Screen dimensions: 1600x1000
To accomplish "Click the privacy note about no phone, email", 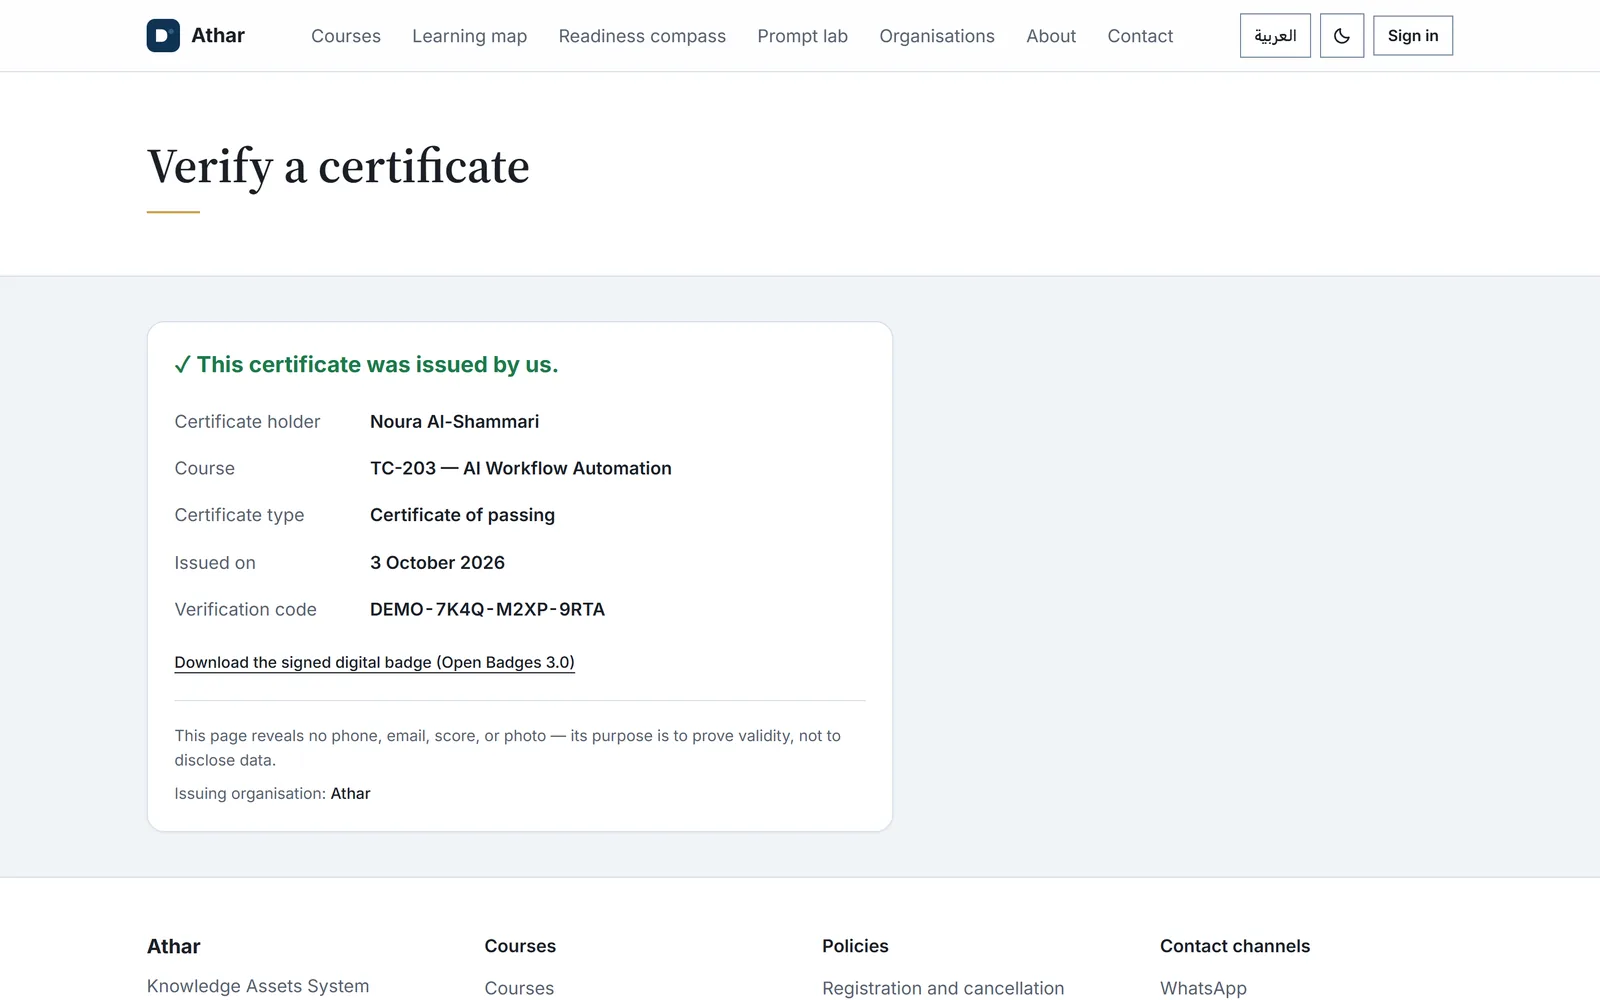I will coord(507,748).
